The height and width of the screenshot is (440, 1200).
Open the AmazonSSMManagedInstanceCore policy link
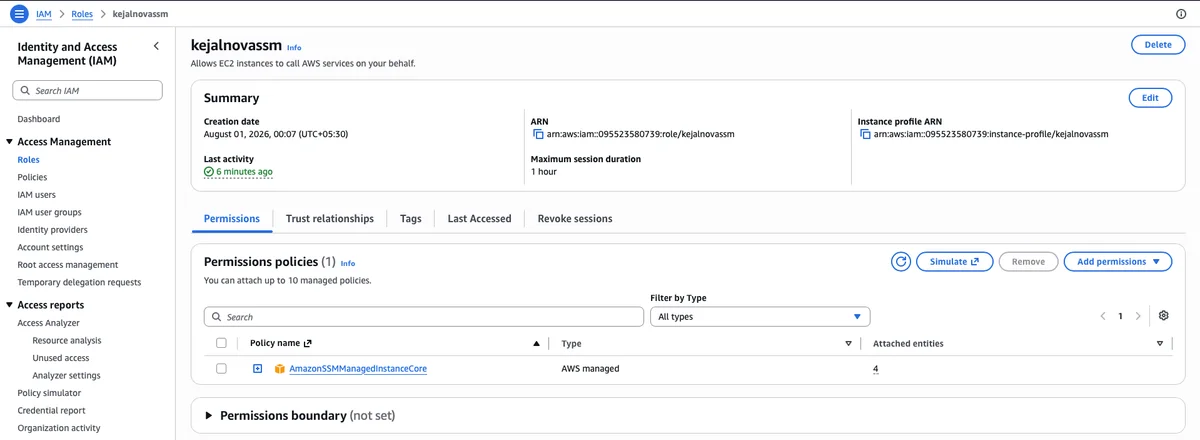(358, 368)
